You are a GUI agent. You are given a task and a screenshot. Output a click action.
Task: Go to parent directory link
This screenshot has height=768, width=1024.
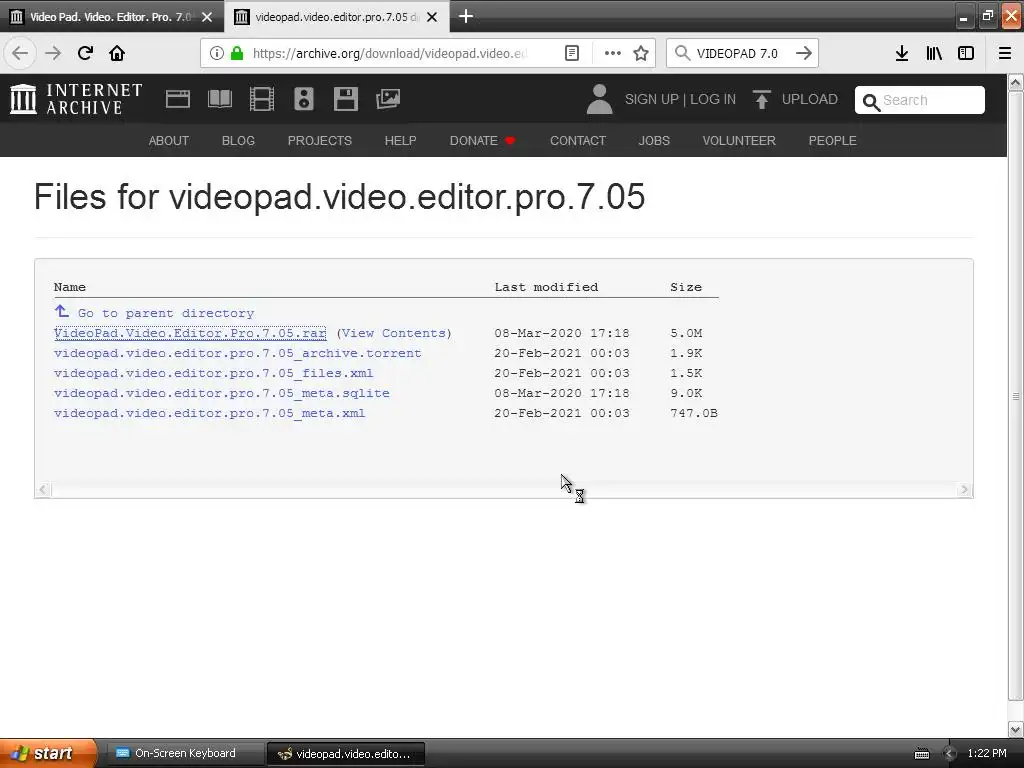[166, 313]
